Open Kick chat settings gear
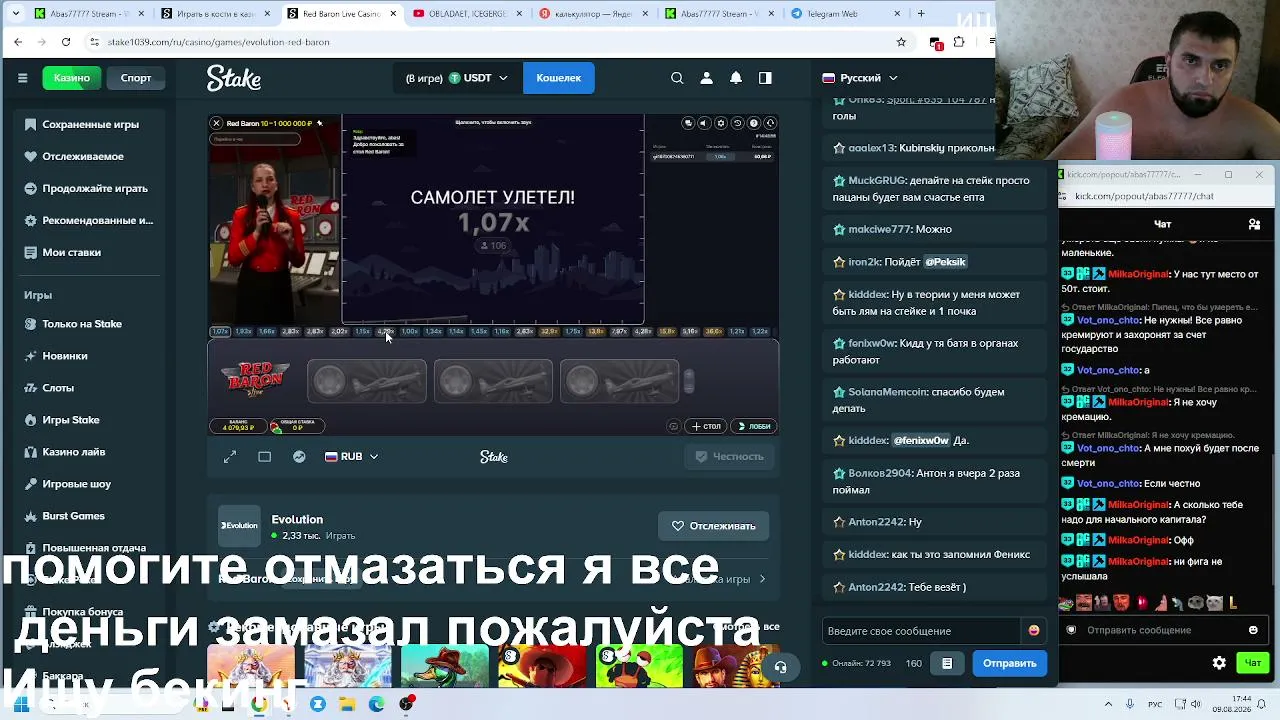The image size is (1280, 720). pos(1219,663)
